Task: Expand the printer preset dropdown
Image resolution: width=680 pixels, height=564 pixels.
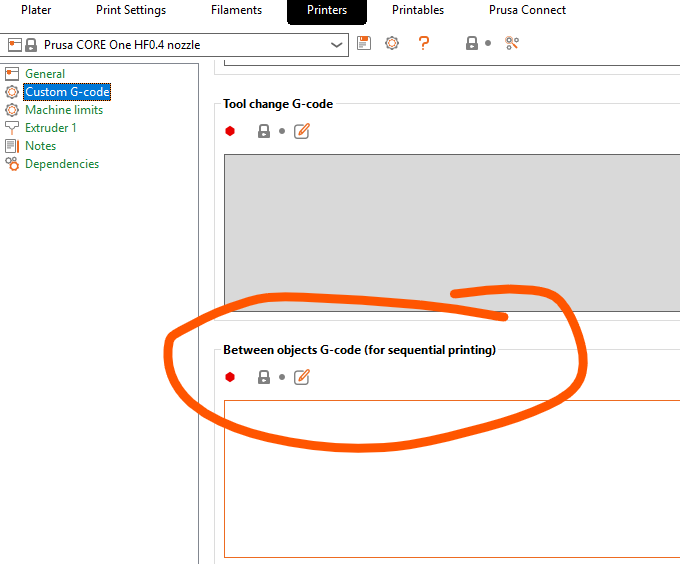Action: (336, 45)
